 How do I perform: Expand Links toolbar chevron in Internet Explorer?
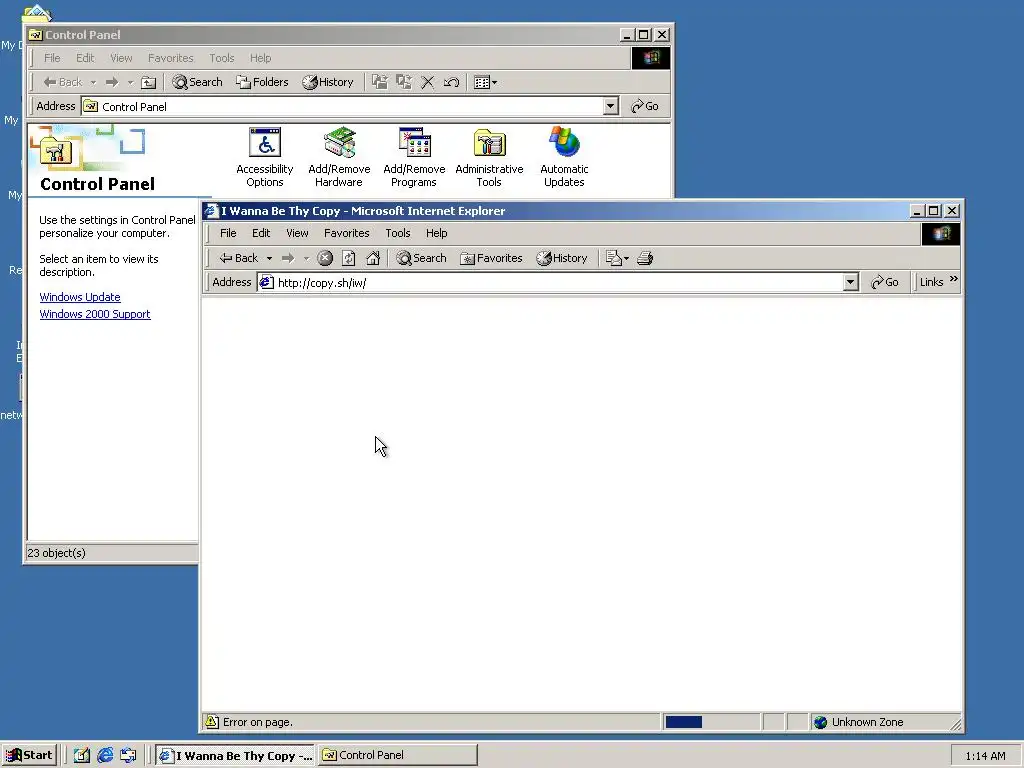tap(953, 279)
